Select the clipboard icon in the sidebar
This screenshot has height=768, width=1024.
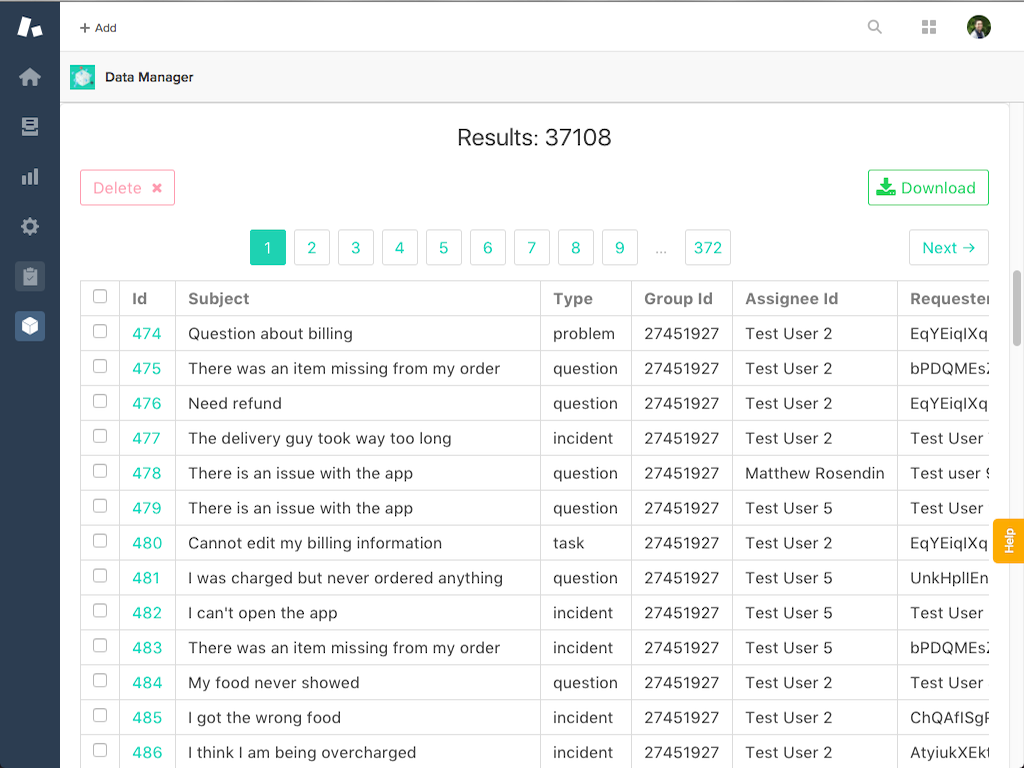click(30, 276)
